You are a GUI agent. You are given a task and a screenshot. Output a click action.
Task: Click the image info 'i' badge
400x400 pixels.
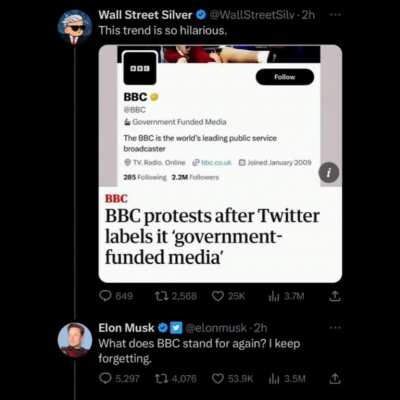(329, 173)
